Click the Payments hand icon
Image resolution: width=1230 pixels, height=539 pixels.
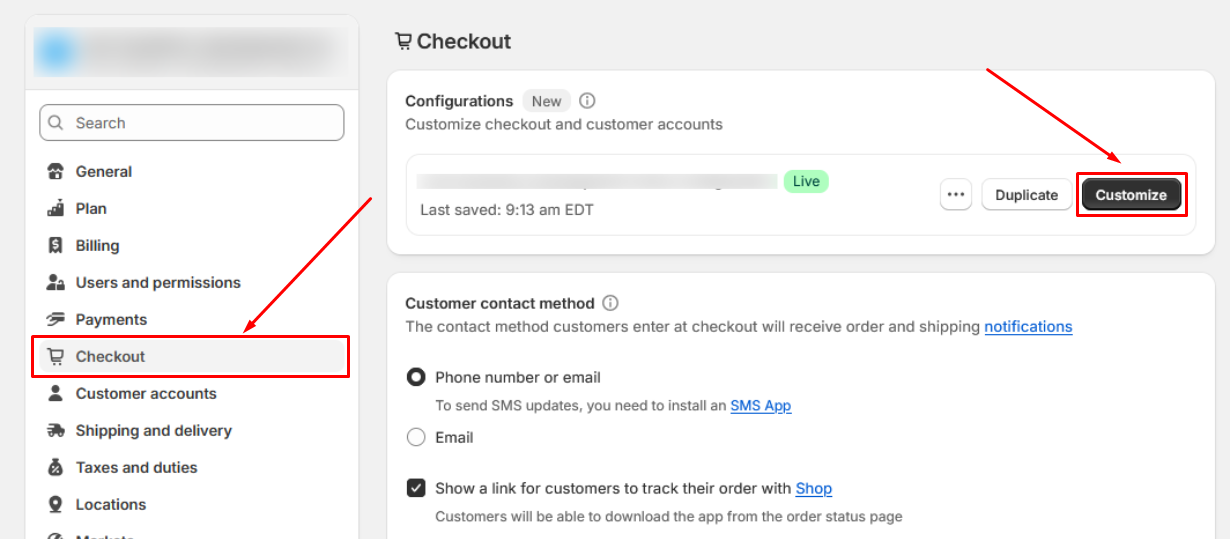click(56, 319)
